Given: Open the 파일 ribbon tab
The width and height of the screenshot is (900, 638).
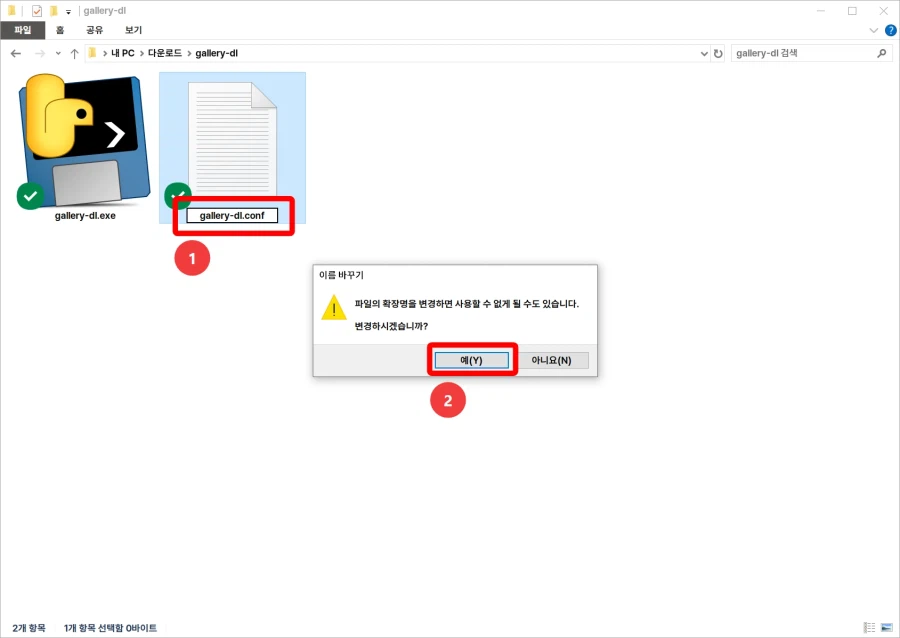Looking at the screenshot, I should pyautogui.click(x=23, y=30).
